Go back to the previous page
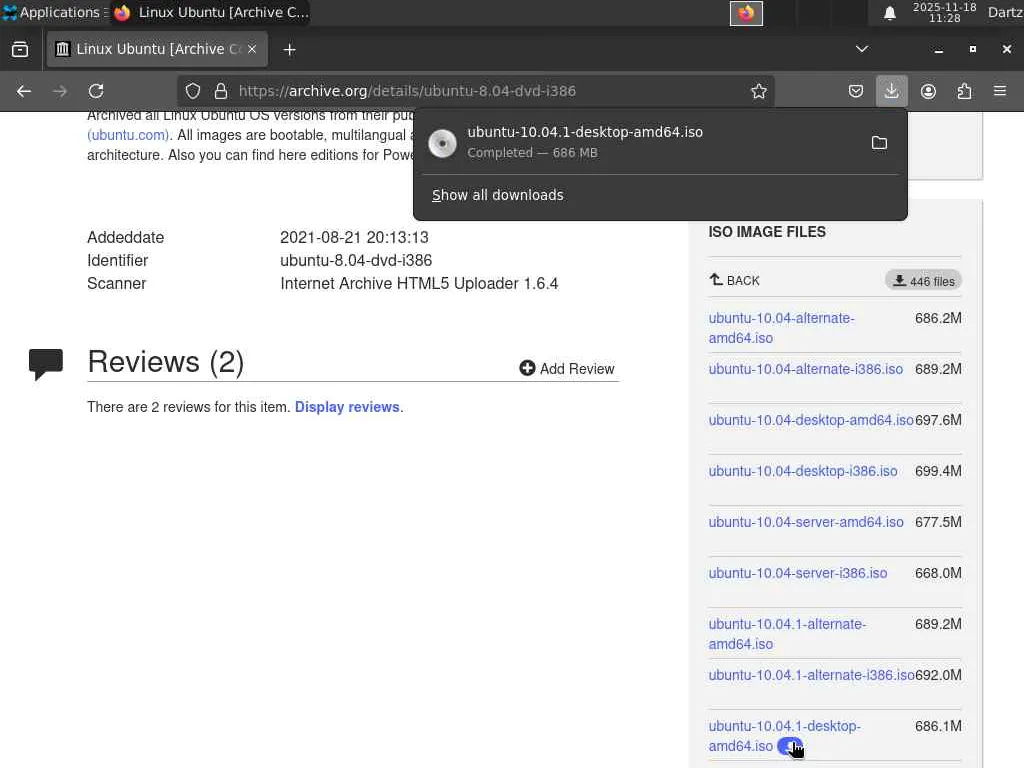Viewport: 1024px width, 768px height. 24,91
